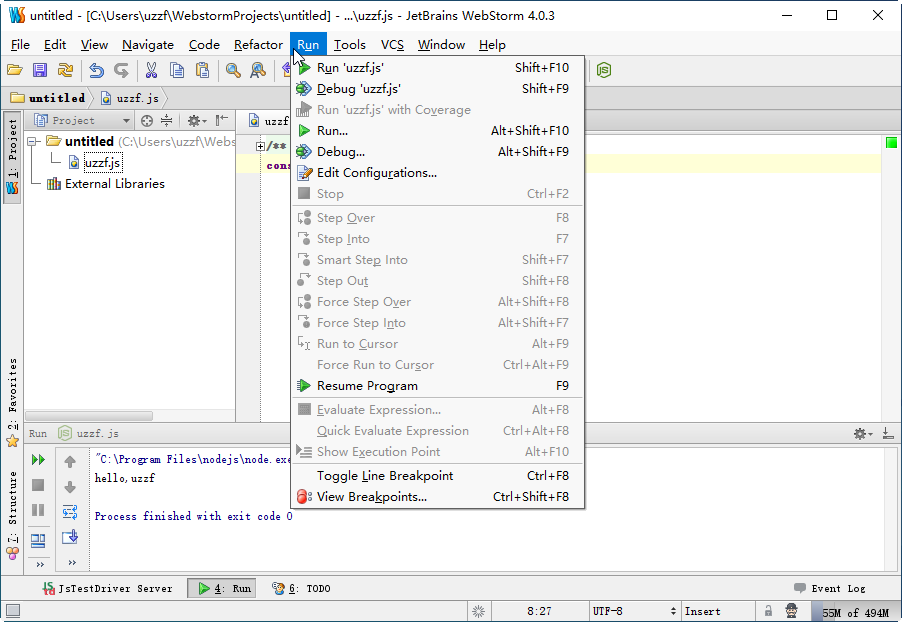The height and width of the screenshot is (622, 902).
Task: Click the Save All toolbar icon
Action: pyautogui.click(x=40, y=70)
